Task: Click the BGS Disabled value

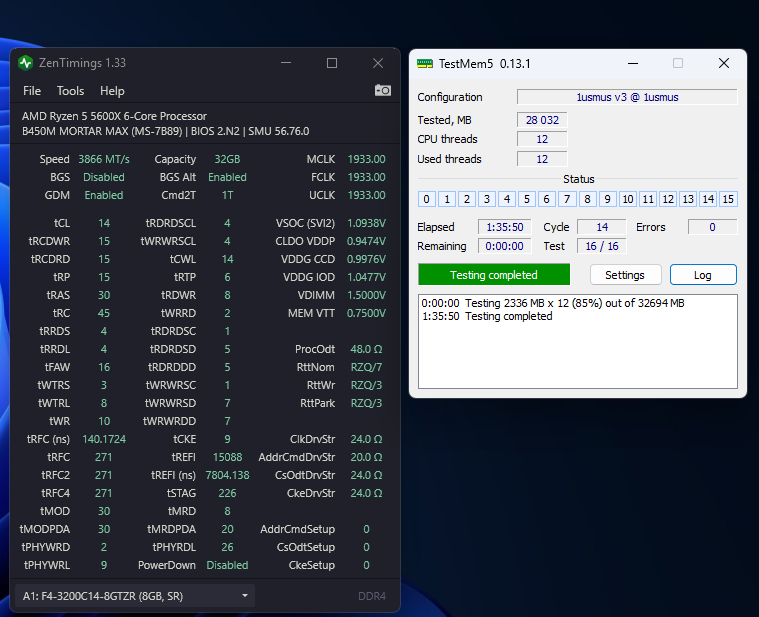Action: [x=104, y=177]
